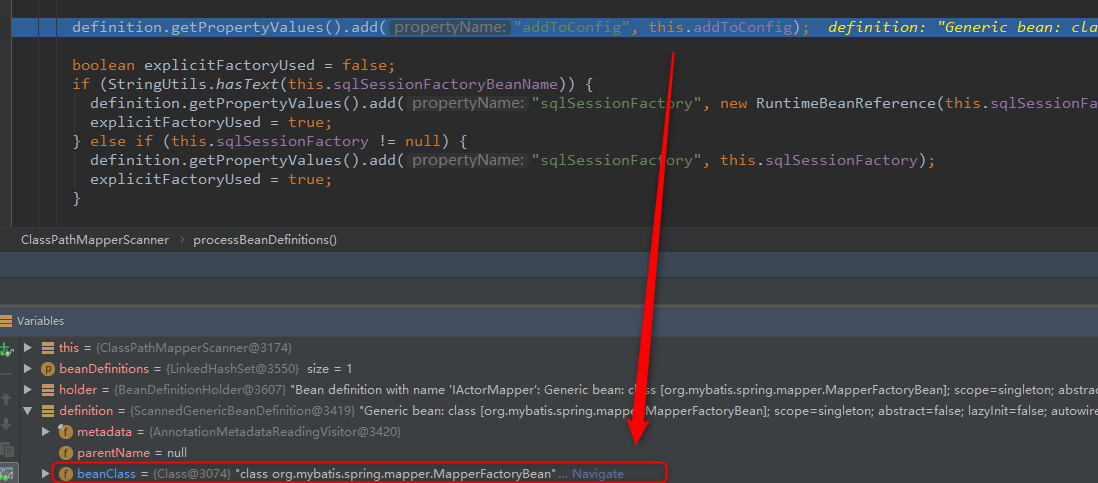Click the 'else if' sqlSessionFactory != null line
The height and width of the screenshot is (483, 1098).
pyautogui.click(x=270, y=141)
